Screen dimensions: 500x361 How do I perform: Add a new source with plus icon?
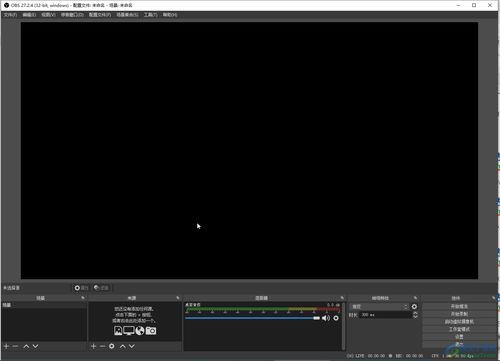coord(94,346)
